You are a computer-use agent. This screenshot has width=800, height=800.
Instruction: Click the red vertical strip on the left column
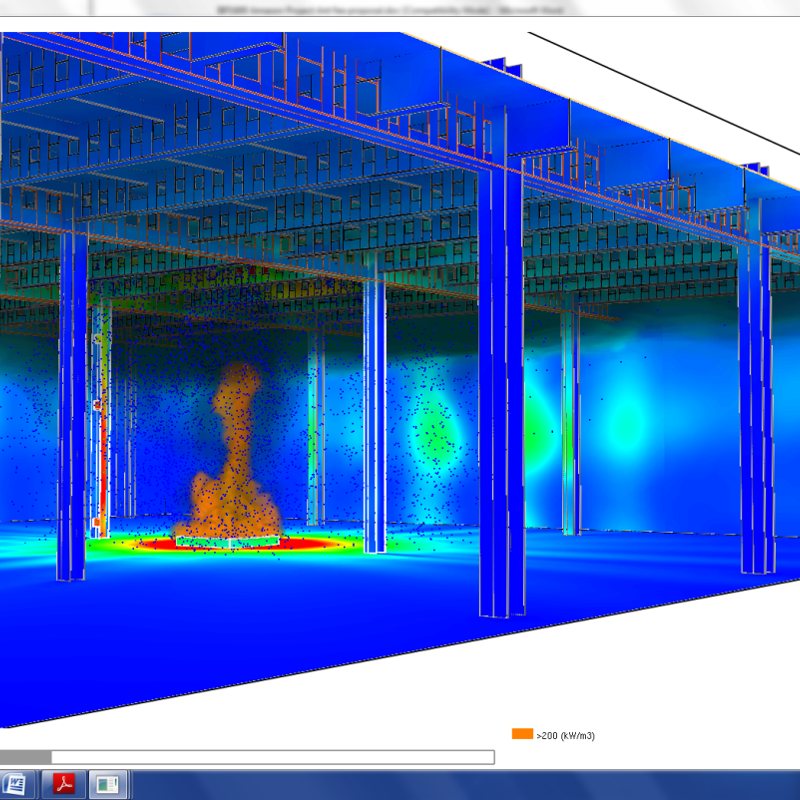click(102, 450)
